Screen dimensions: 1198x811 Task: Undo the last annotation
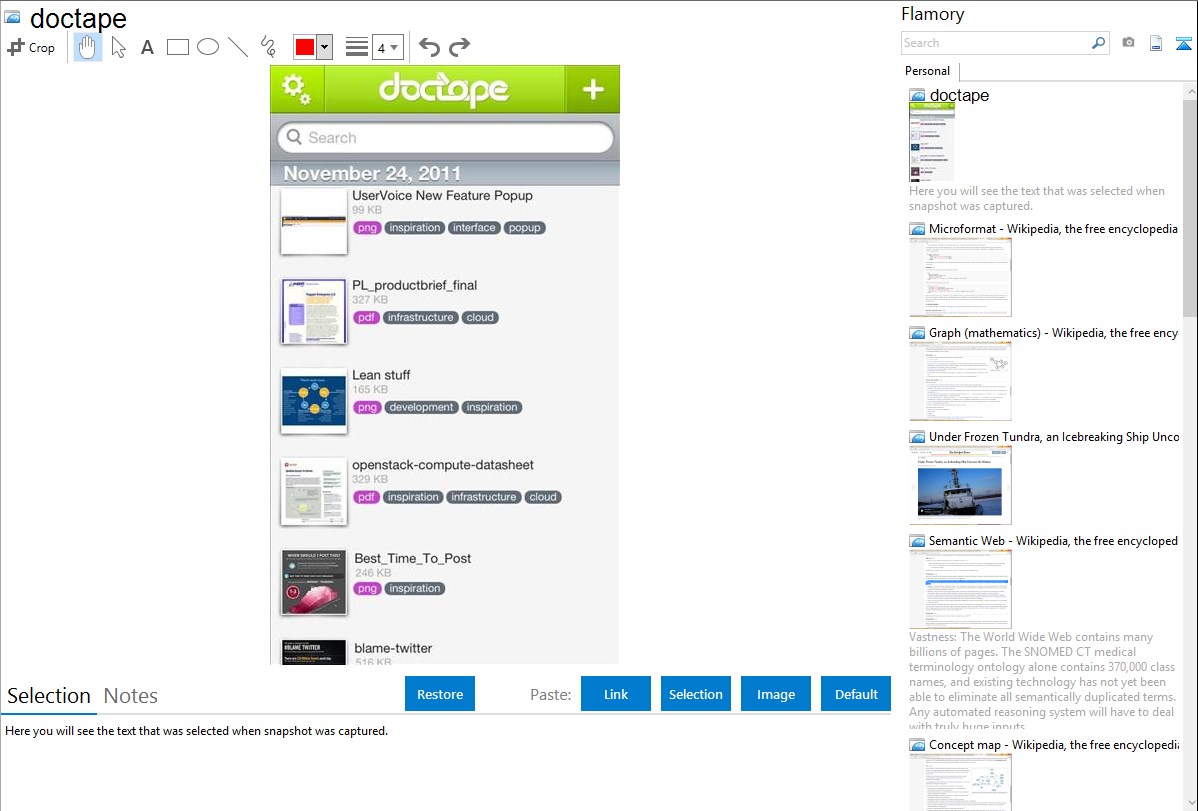429,47
